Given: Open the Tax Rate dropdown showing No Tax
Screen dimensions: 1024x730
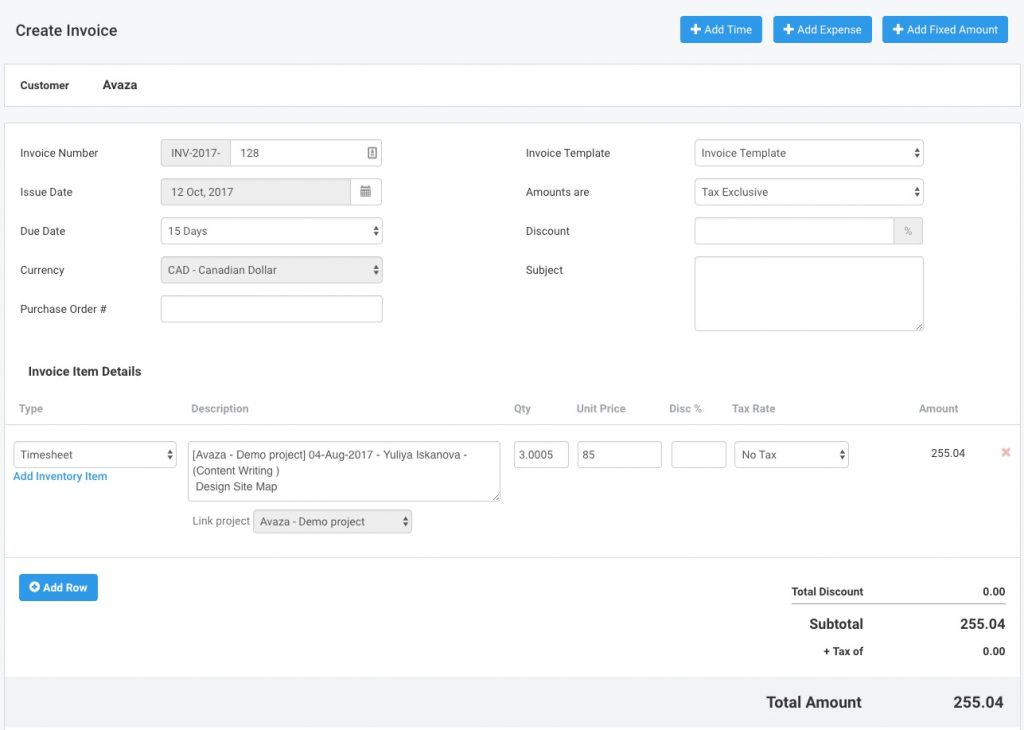Looking at the screenshot, I should click(x=791, y=454).
